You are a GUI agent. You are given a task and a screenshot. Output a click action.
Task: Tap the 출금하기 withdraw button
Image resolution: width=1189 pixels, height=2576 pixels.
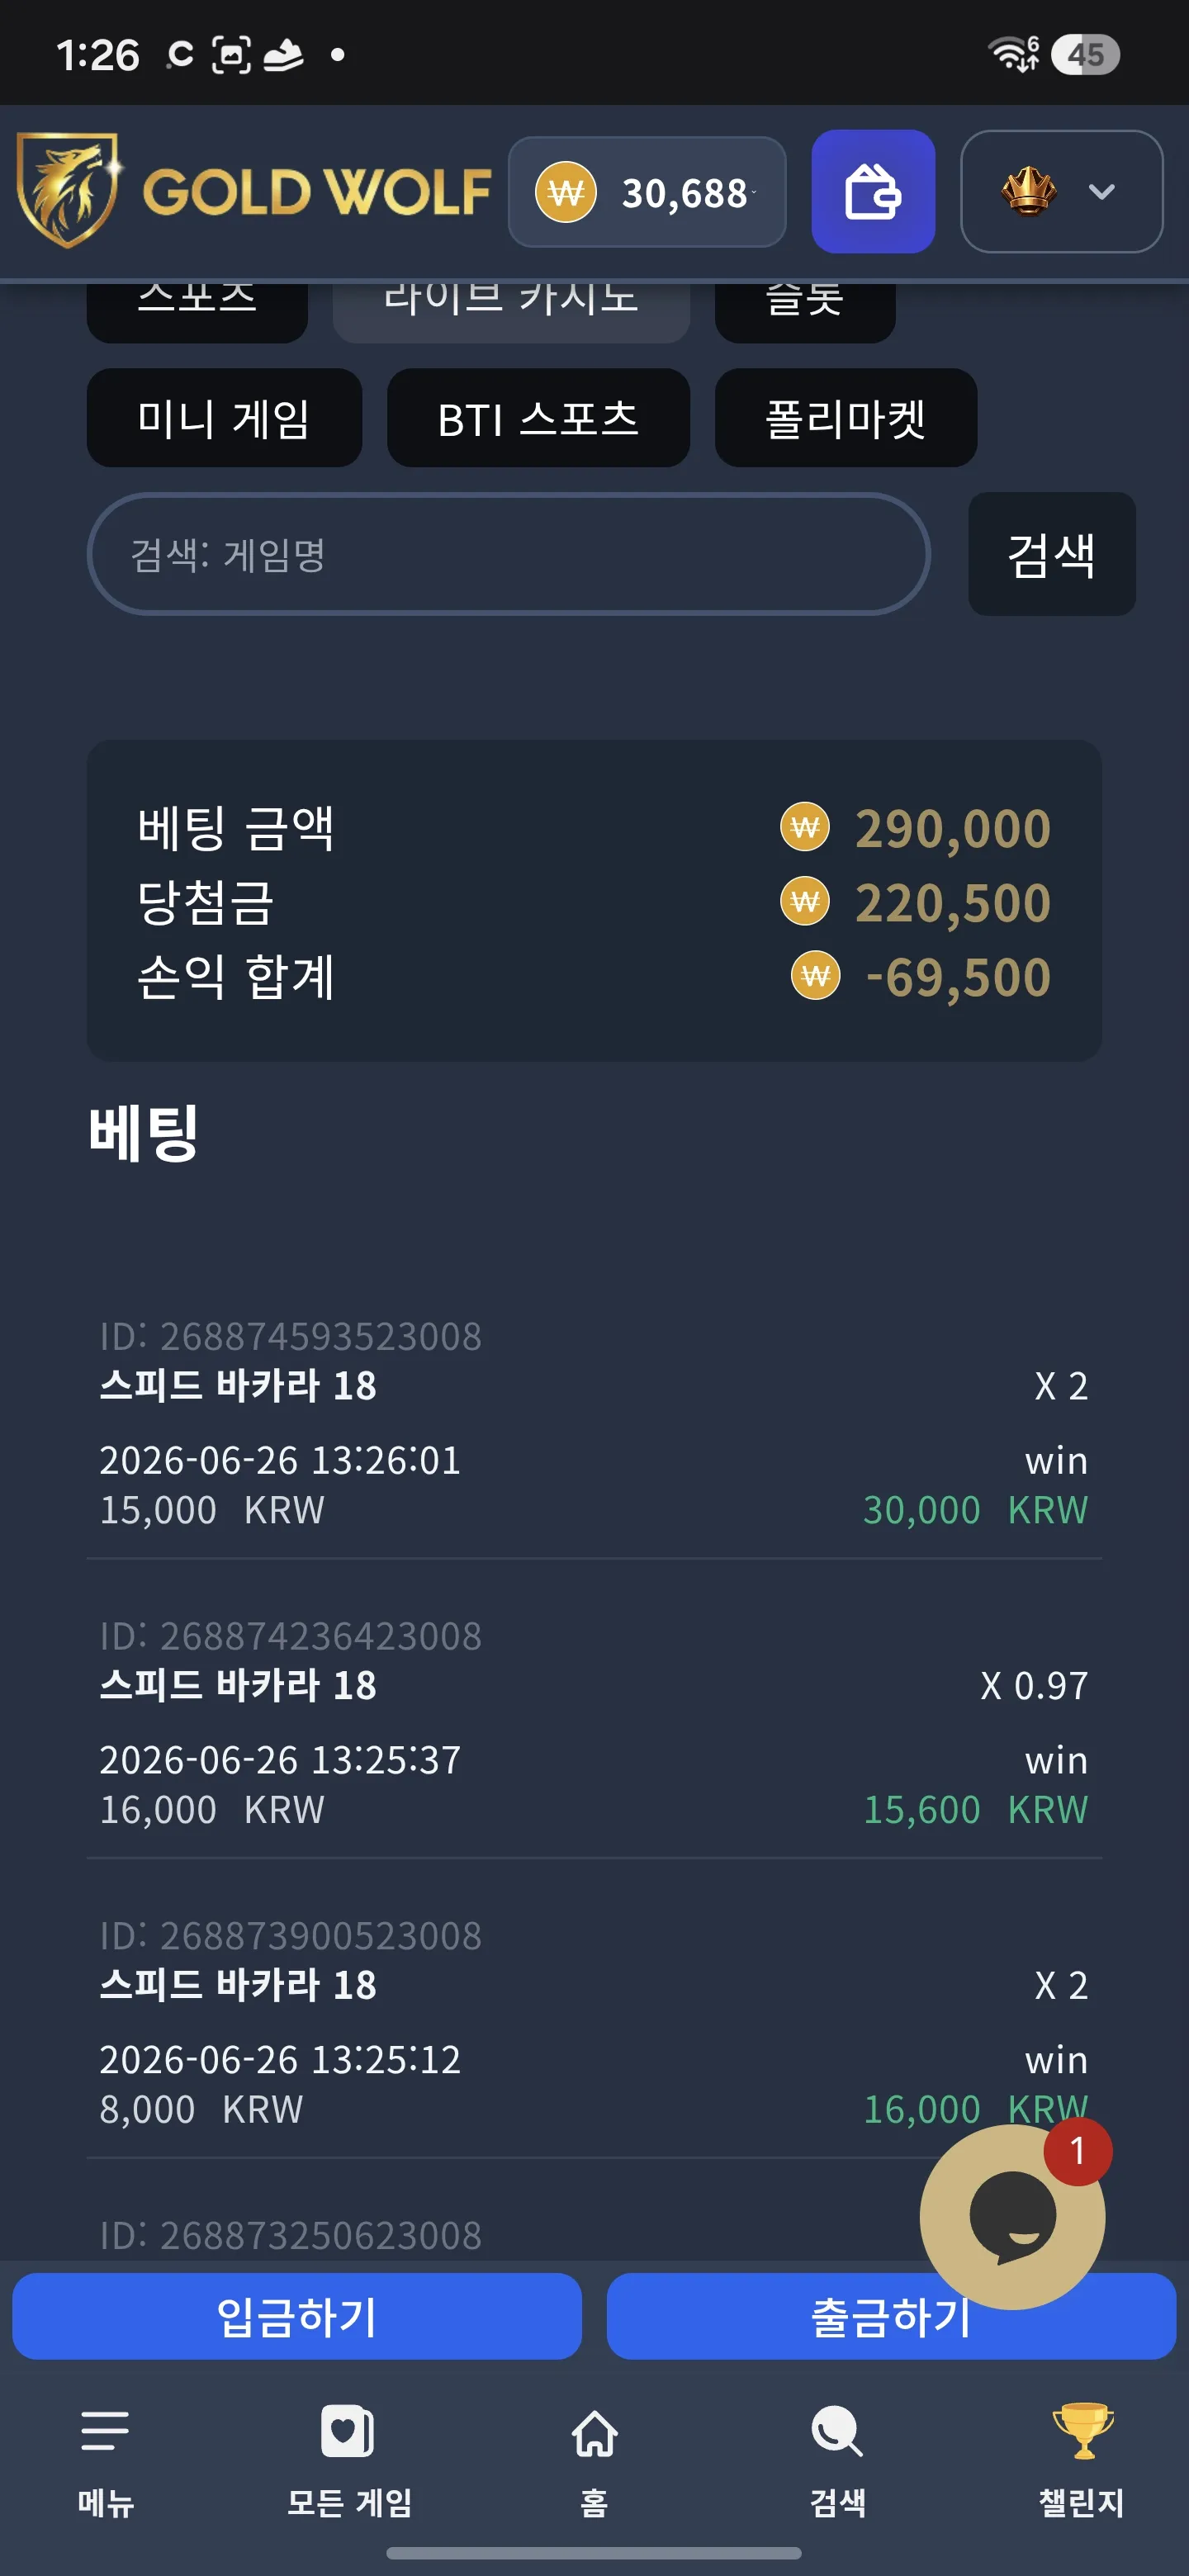click(x=891, y=2316)
